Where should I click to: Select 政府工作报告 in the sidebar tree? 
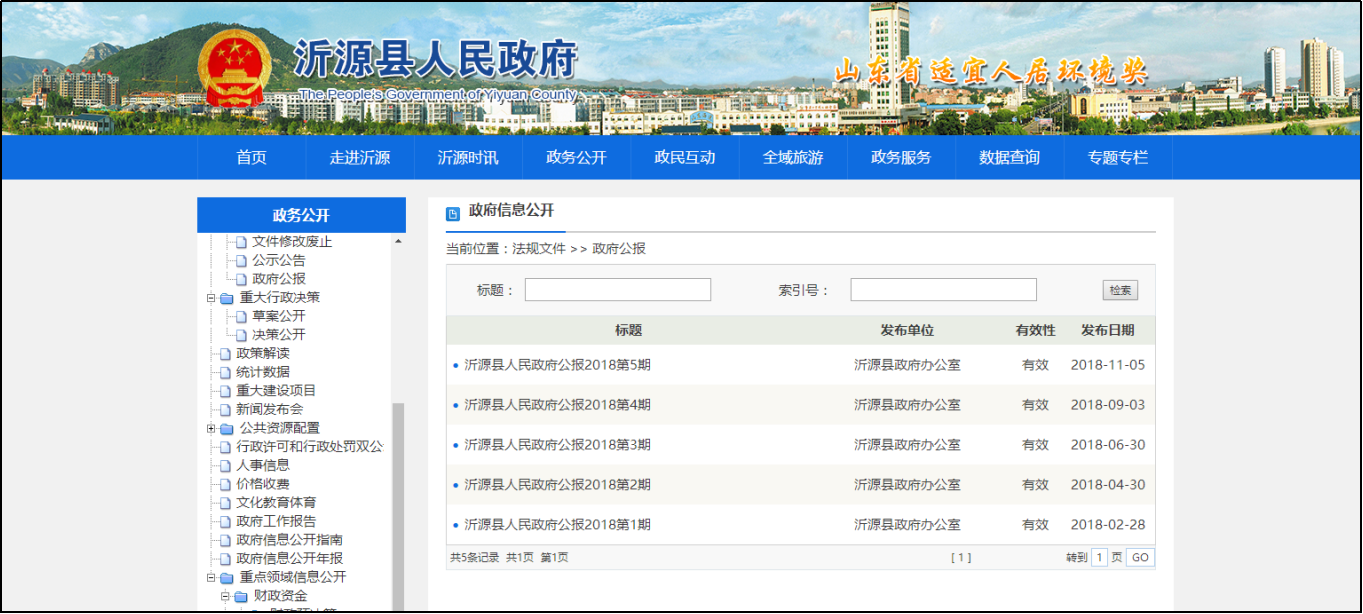click(276, 522)
